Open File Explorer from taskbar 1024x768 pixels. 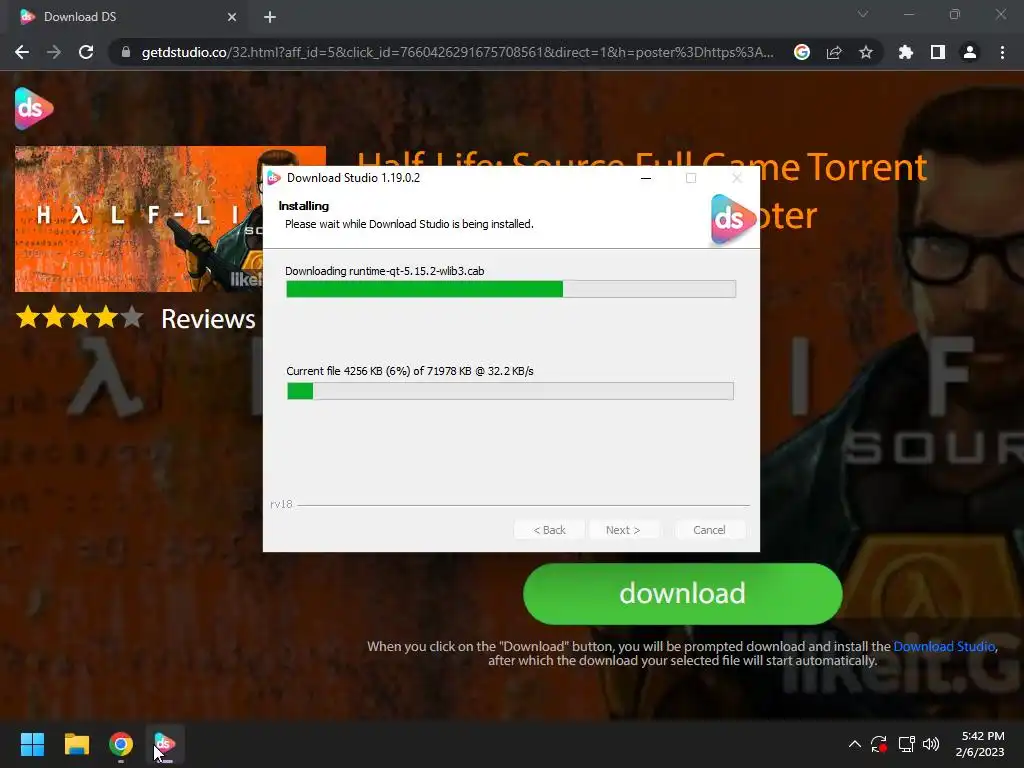[76, 744]
